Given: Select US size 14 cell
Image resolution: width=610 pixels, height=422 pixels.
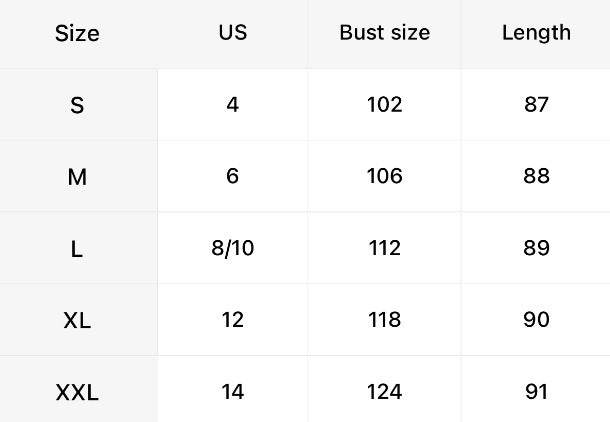Looking at the screenshot, I should [x=232, y=392].
